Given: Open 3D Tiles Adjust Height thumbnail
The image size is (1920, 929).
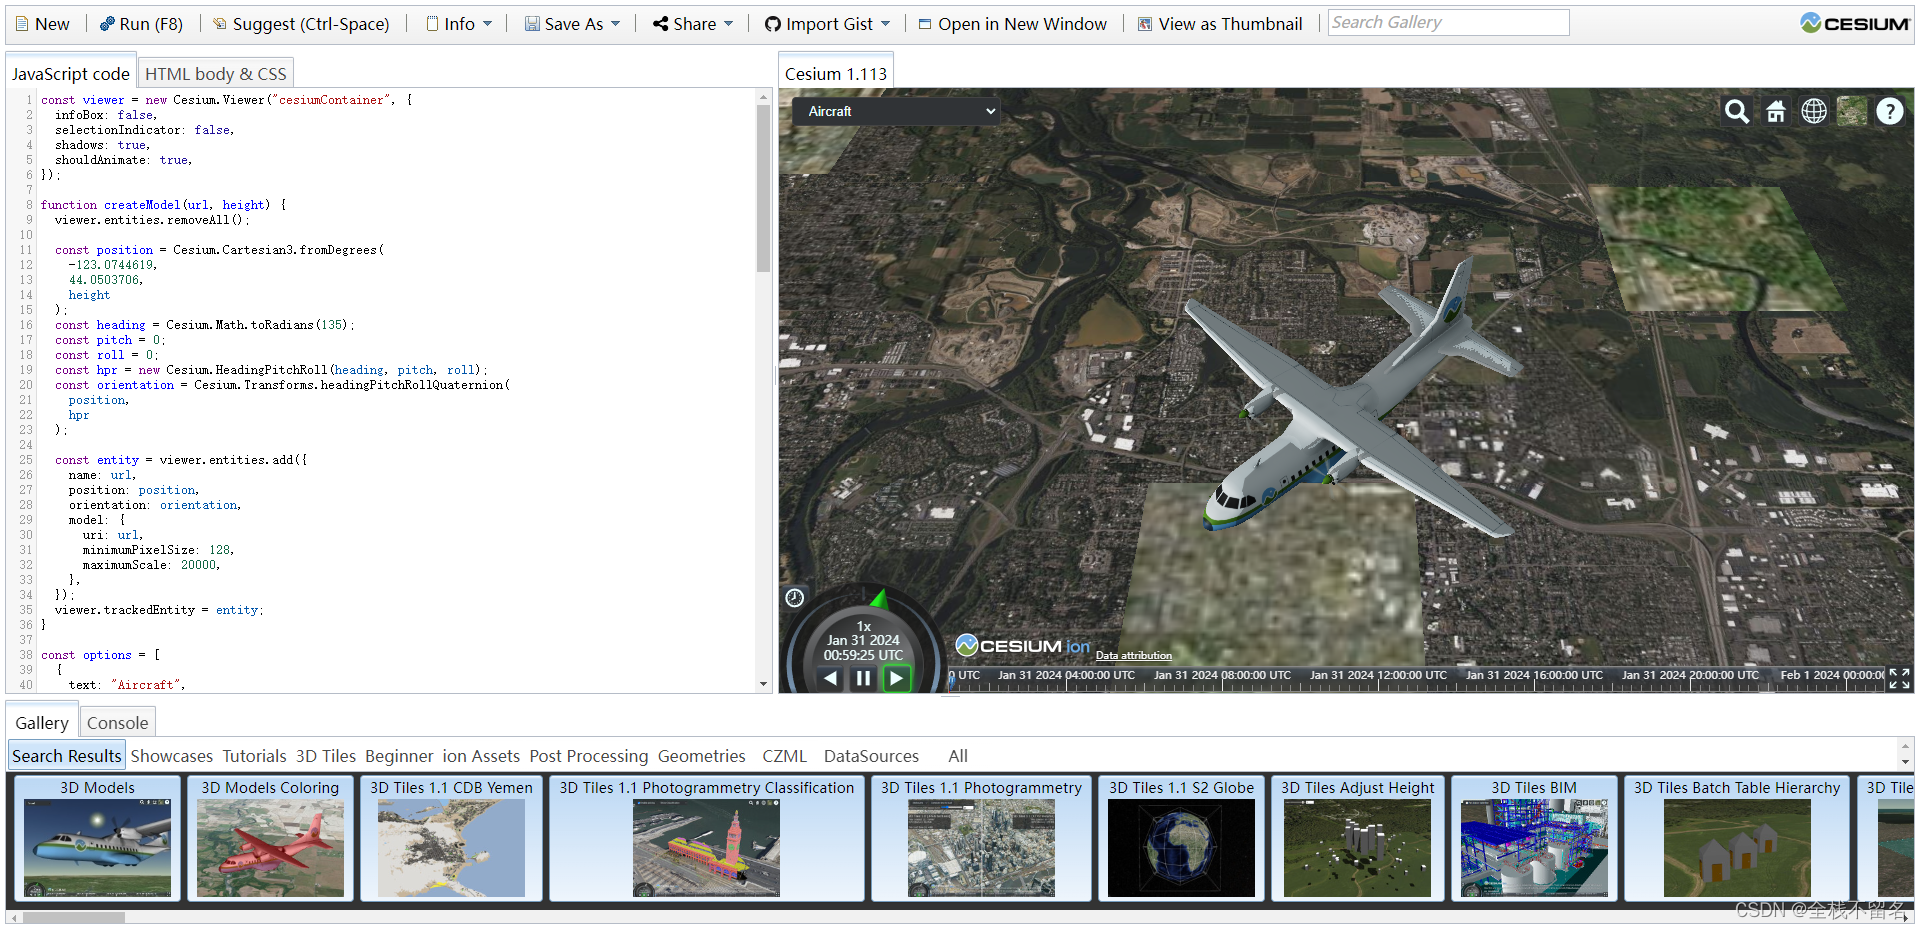Looking at the screenshot, I should click(1357, 838).
